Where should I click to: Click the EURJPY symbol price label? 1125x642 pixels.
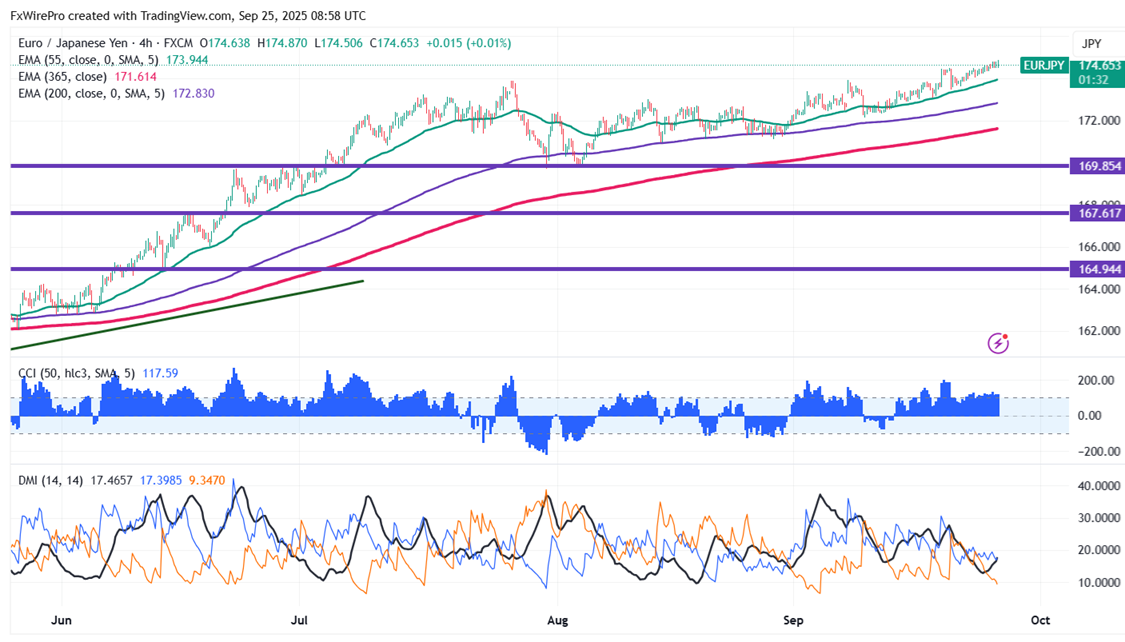coord(1044,65)
